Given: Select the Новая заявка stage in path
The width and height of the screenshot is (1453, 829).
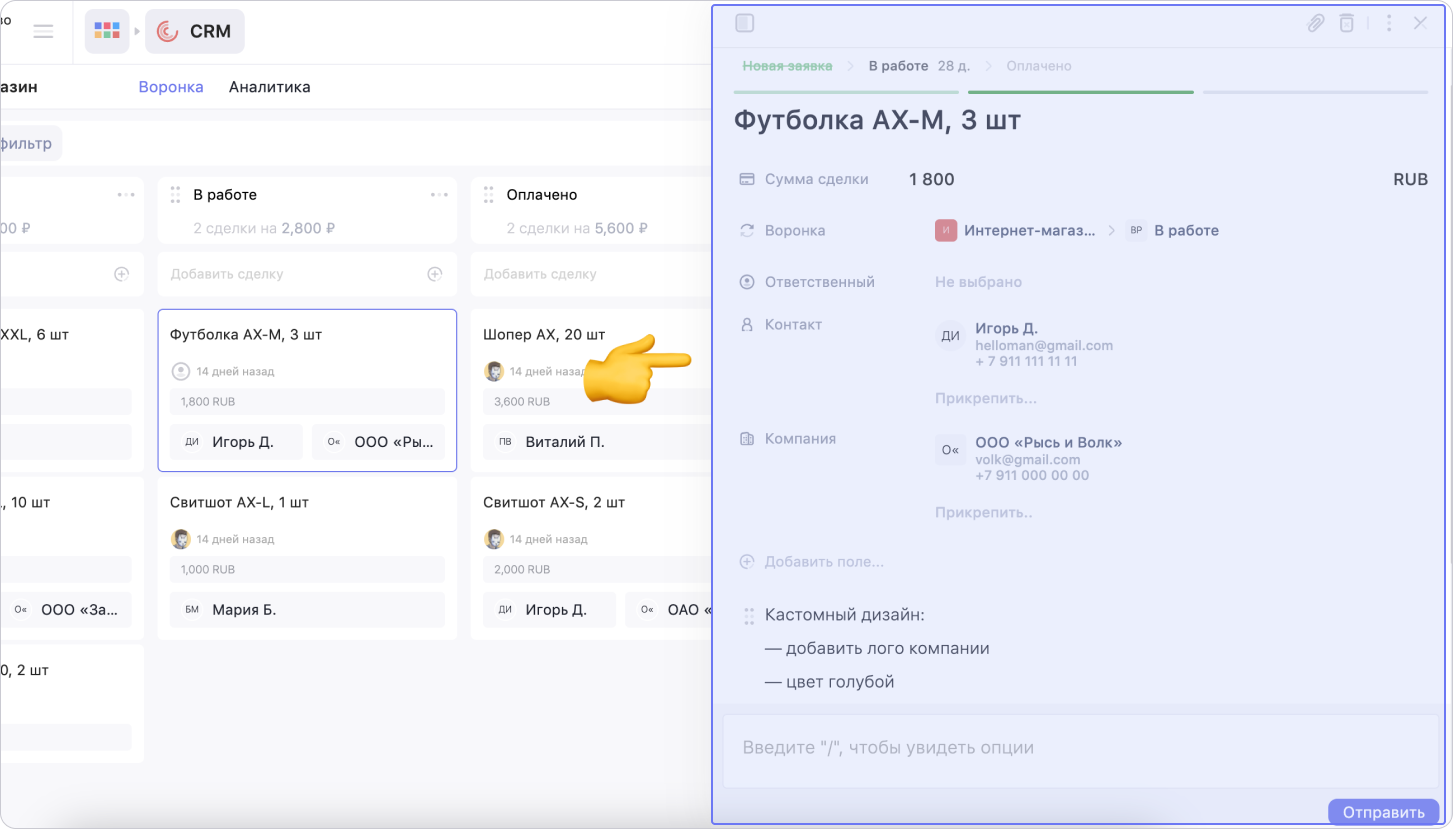Looking at the screenshot, I should coord(787,66).
